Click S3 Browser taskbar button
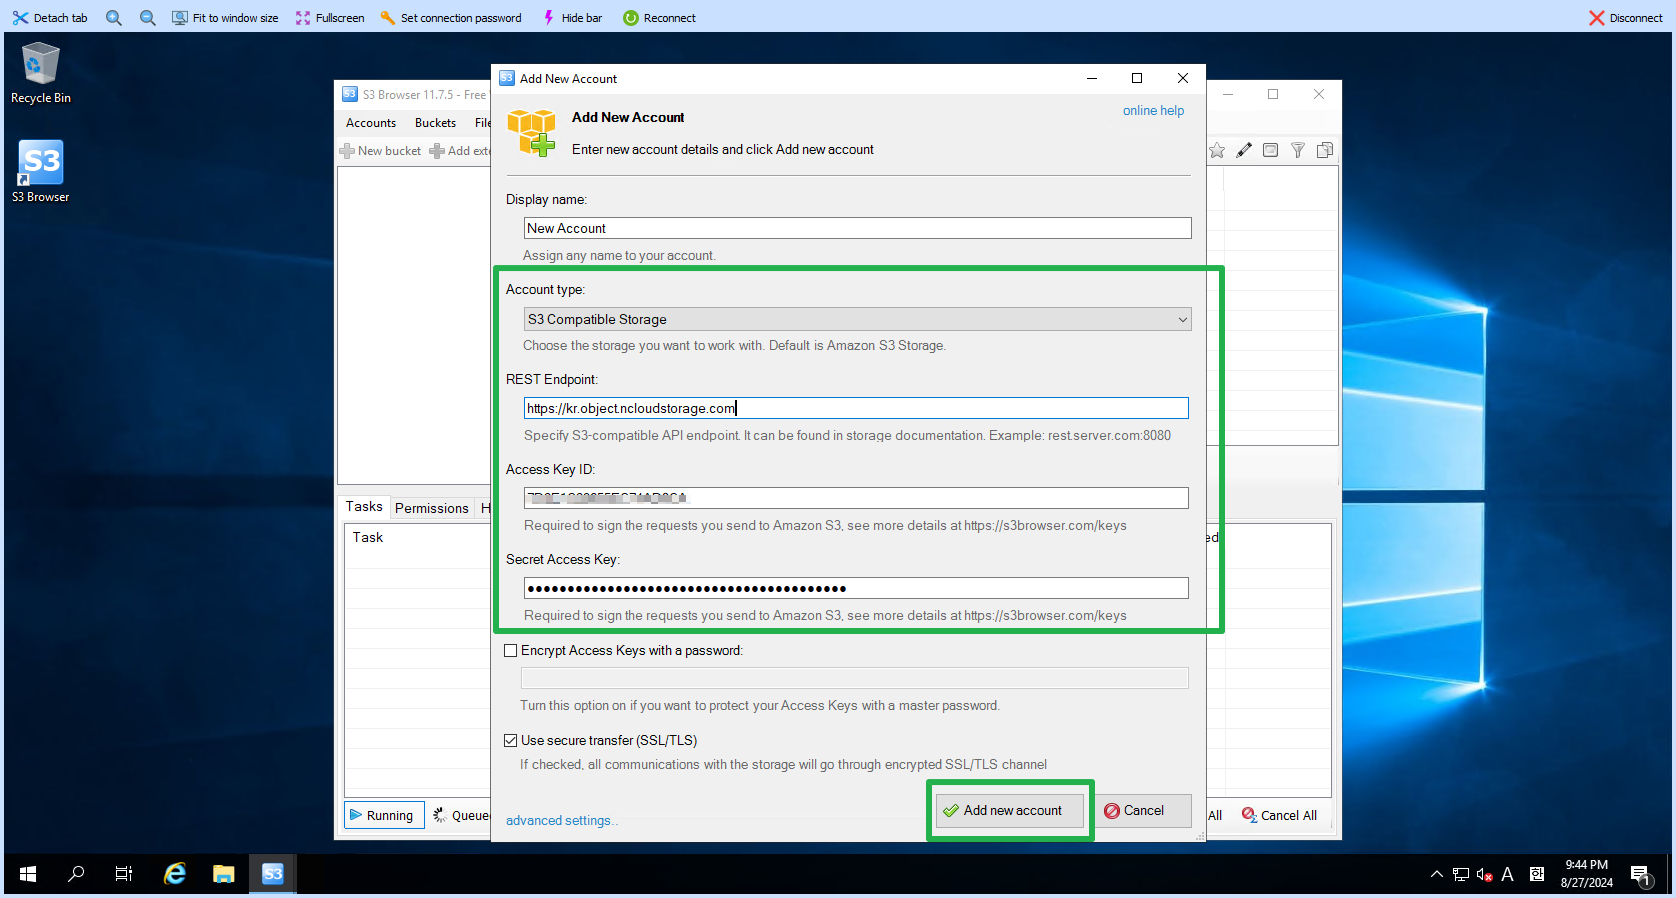 tap(272, 874)
